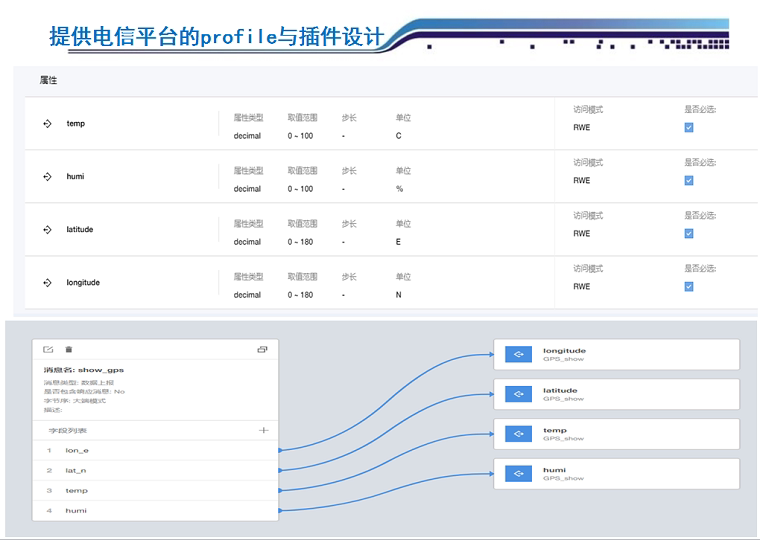Click the RWE access mode of latitude
The height and width of the screenshot is (540, 760).
582,234
